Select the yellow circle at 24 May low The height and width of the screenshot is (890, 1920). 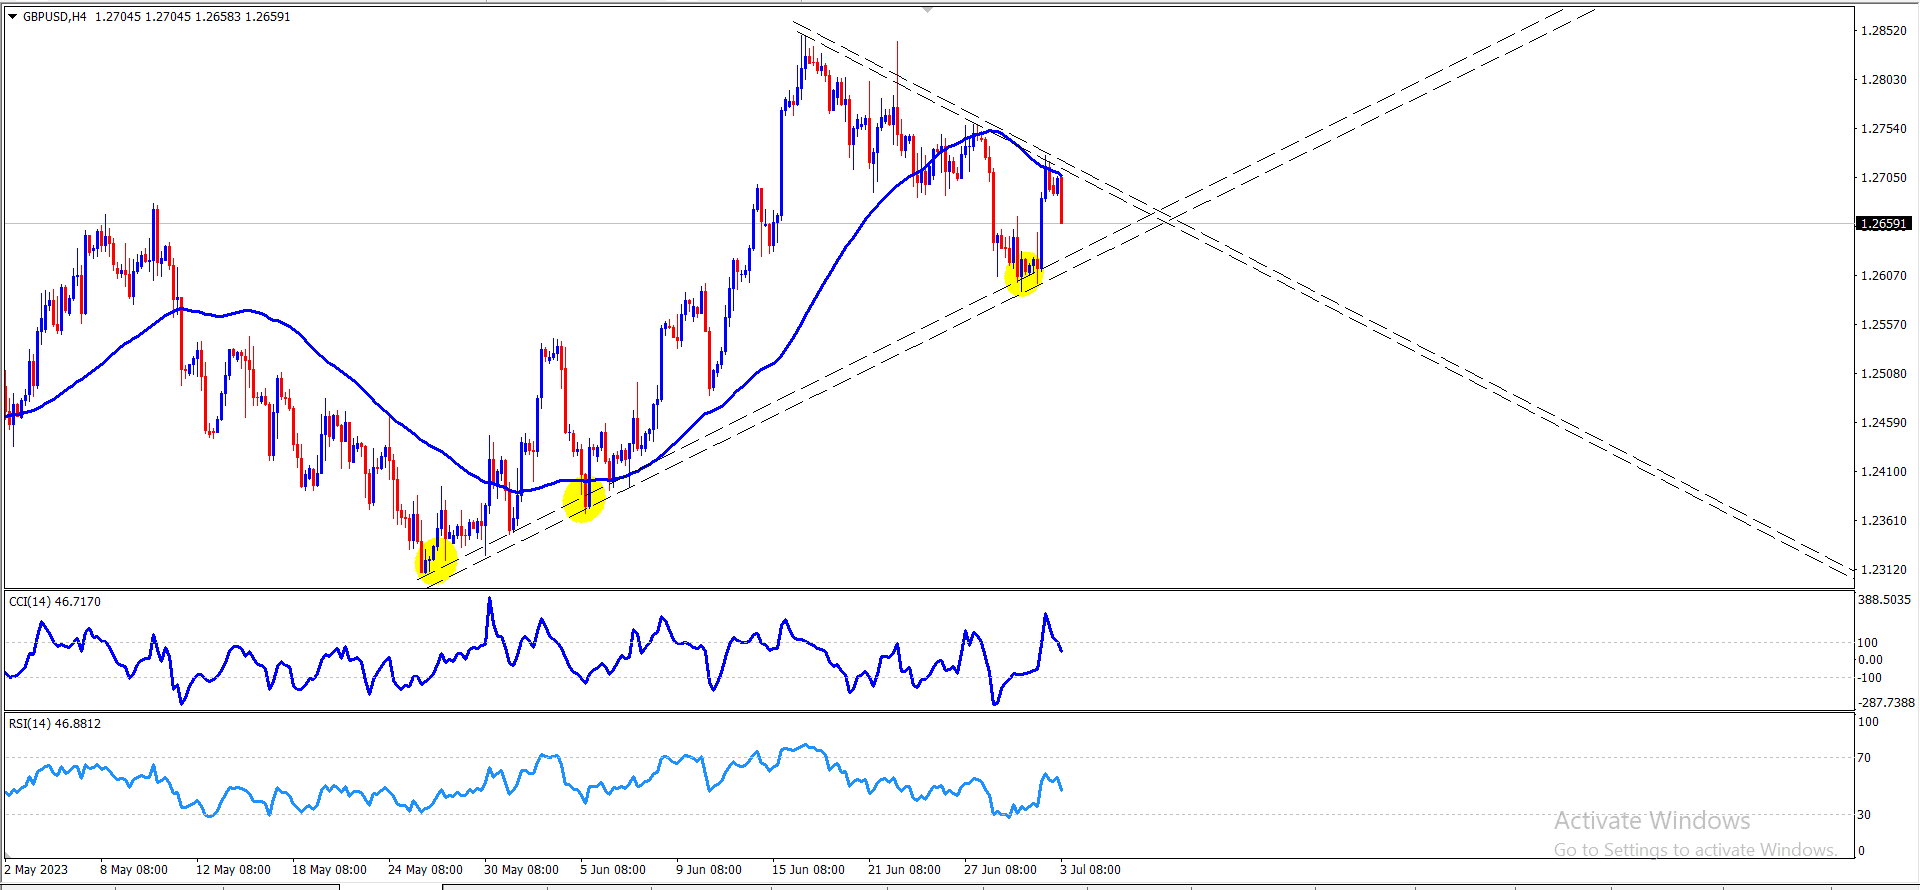point(436,560)
